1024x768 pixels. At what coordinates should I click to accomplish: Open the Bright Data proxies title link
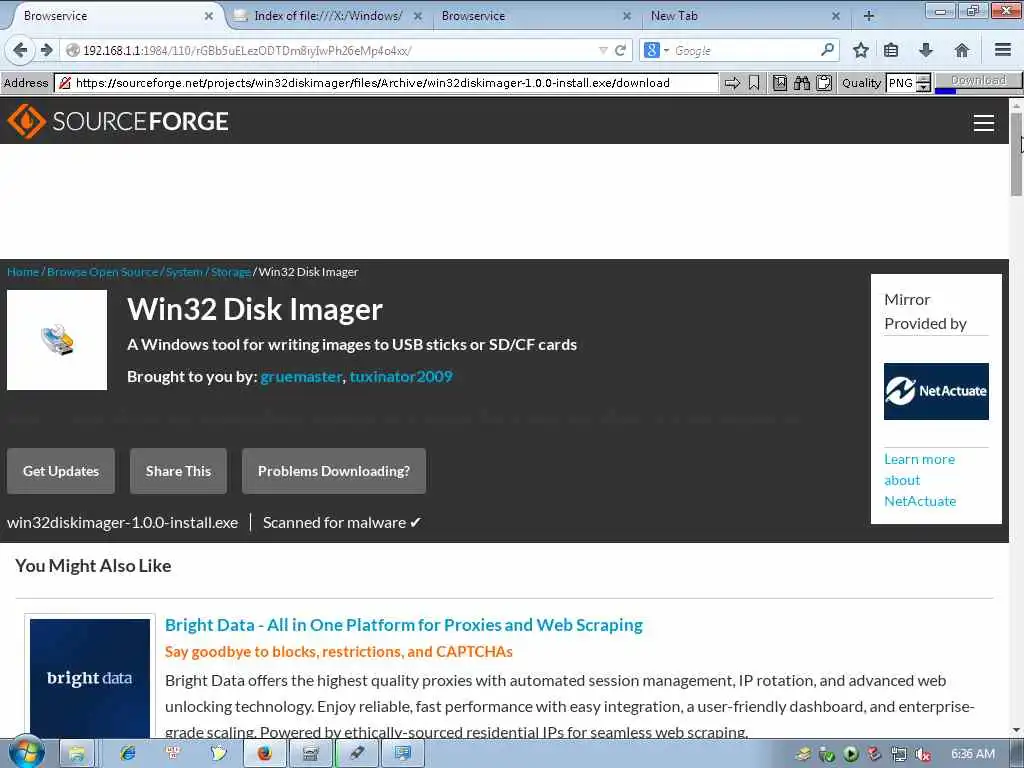[404, 625]
